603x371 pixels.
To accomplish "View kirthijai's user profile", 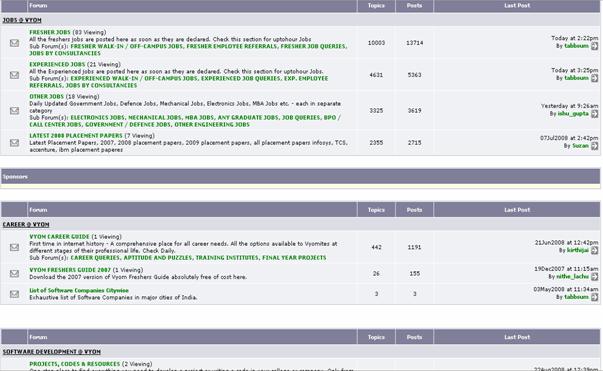I will (x=578, y=251).
